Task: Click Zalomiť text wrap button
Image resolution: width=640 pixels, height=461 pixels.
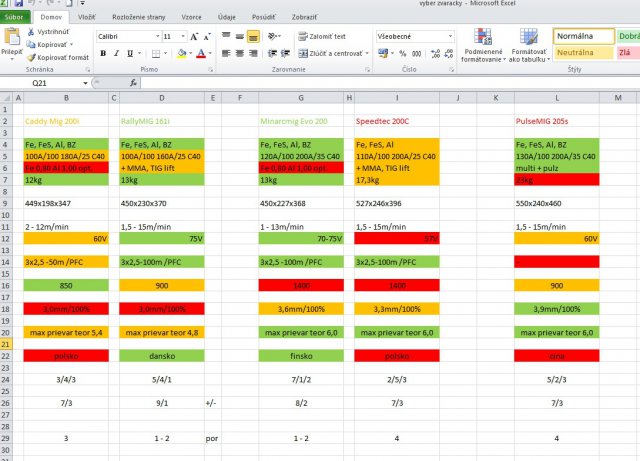Action: tap(322, 36)
